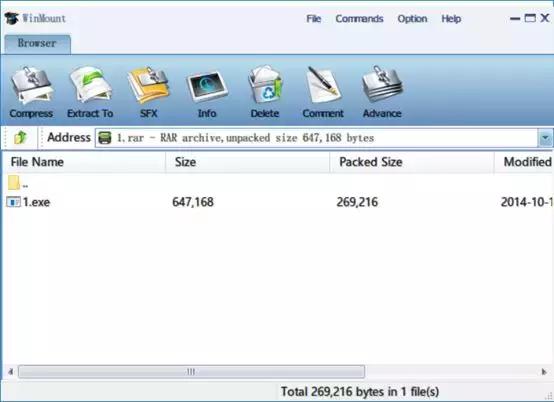The width and height of the screenshot is (554, 402).
Task: Click the Compress toolbar icon
Action: pyautogui.click(x=31, y=85)
